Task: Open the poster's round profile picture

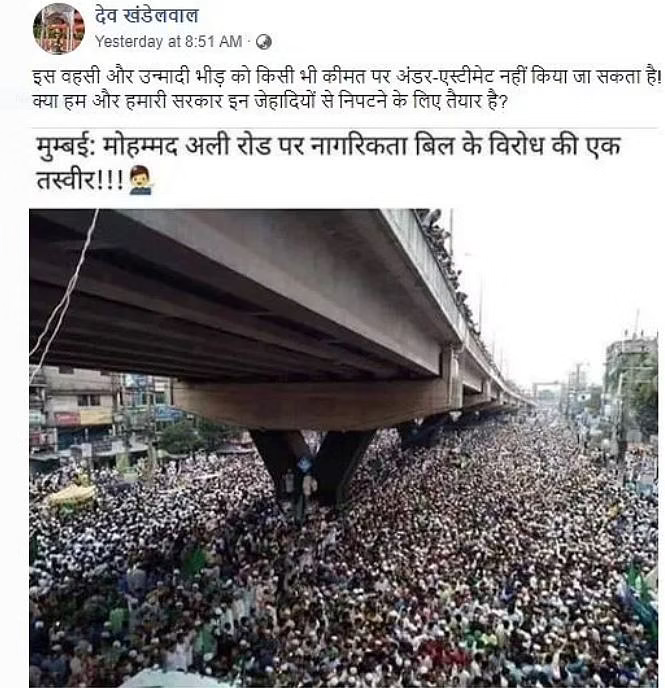Action: (x=59, y=28)
